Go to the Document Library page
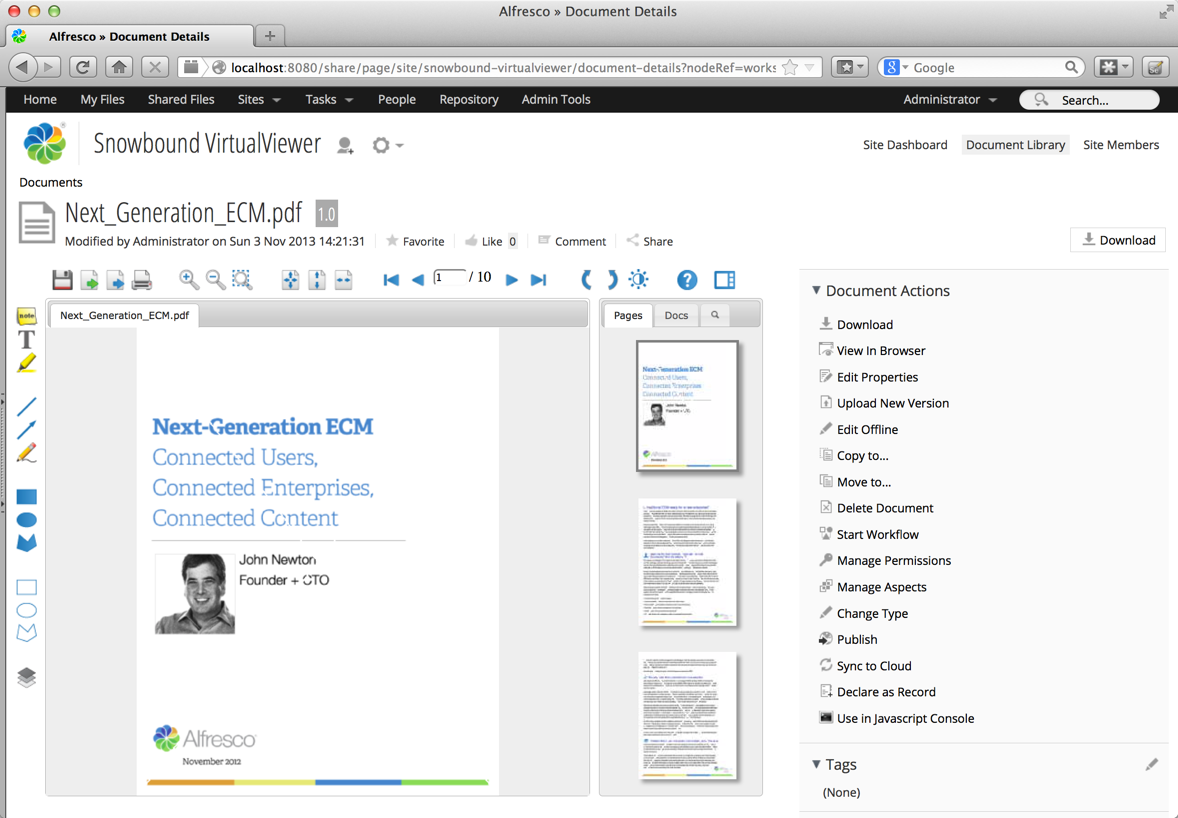The height and width of the screenshot is (818, 1178). [x=1016, y=145]
